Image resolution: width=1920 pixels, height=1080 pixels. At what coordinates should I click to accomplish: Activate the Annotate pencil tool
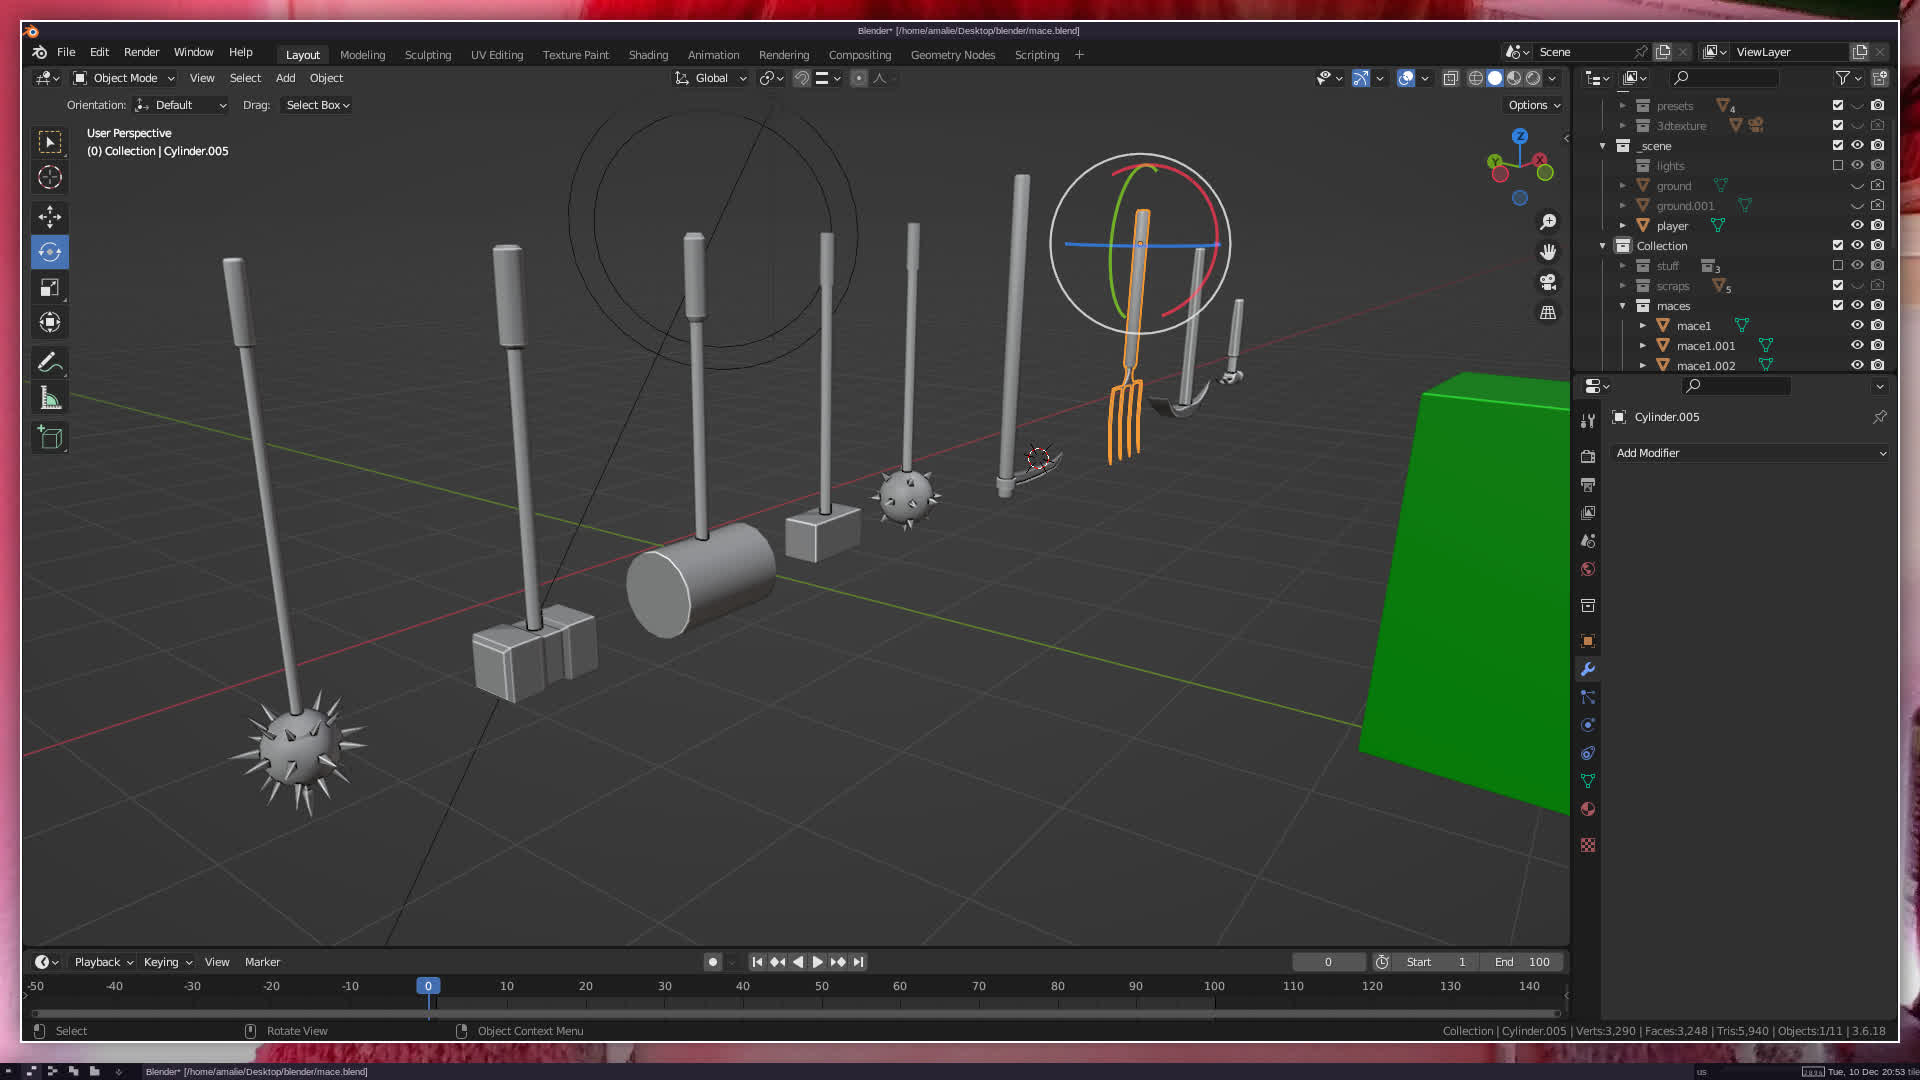[50, 362]
